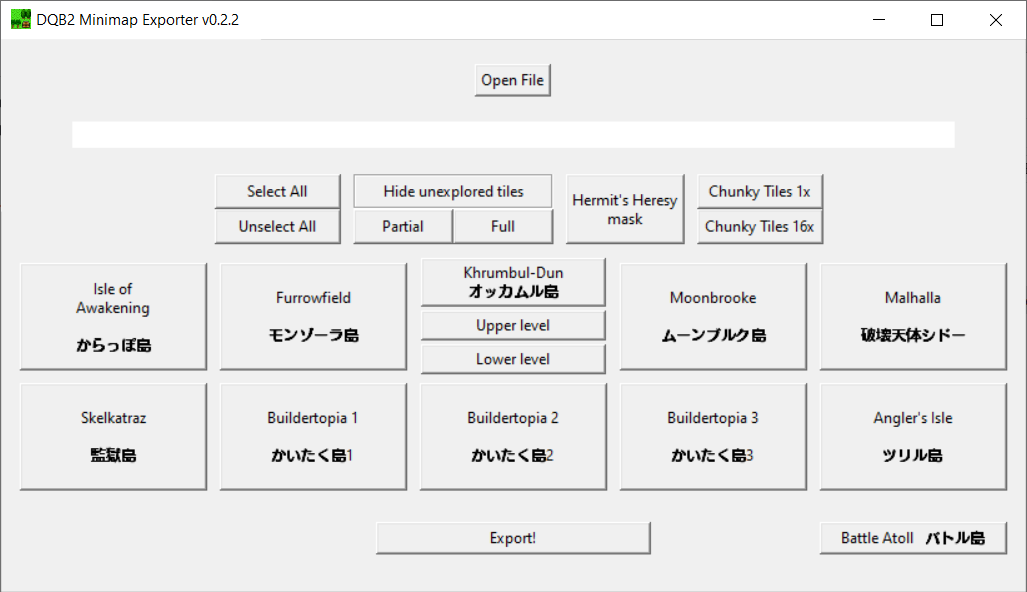This screenshot has height=592, width=1027.
Task: Close the Minimap Exporter window
Action: click(996, 20)
